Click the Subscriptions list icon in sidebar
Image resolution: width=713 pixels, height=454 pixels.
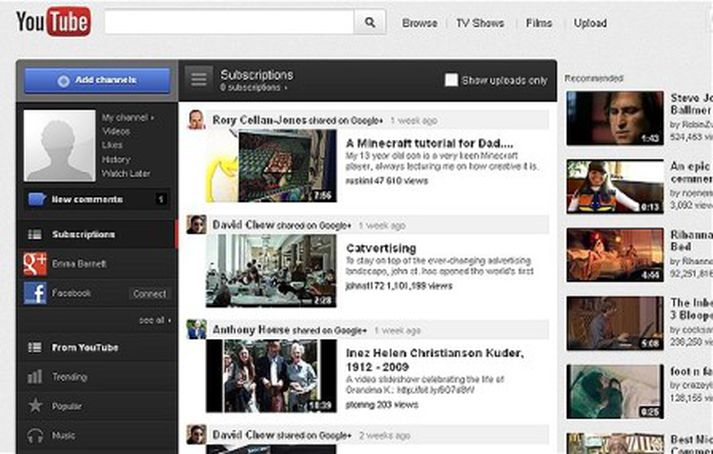tap(35, 235)
